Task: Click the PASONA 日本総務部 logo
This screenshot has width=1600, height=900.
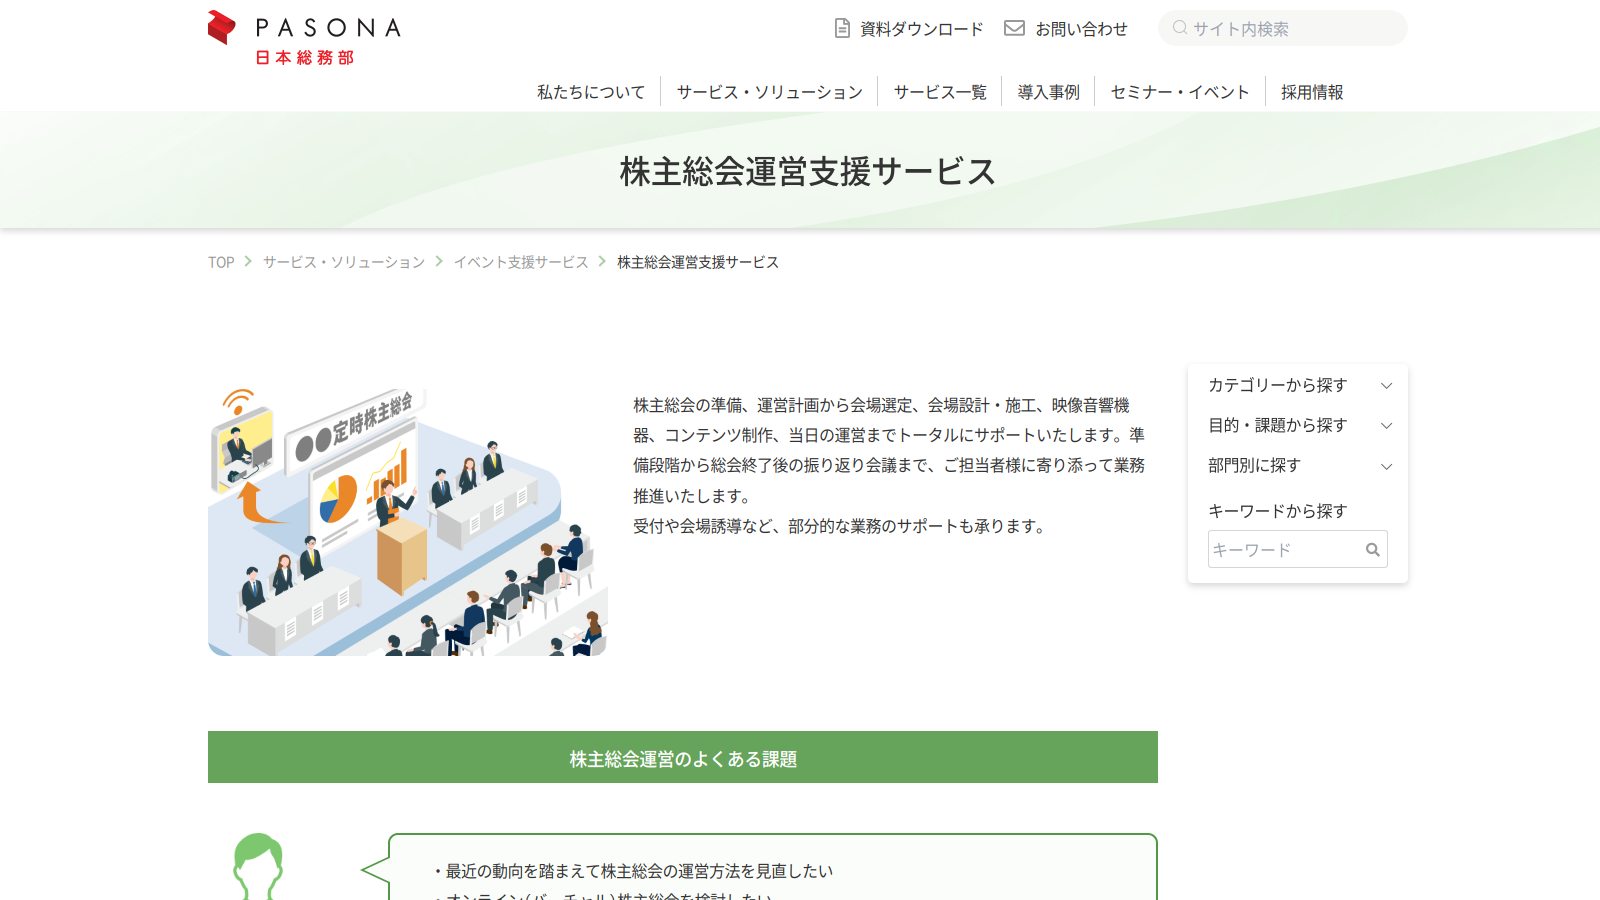Action: [x=304, y=38]
